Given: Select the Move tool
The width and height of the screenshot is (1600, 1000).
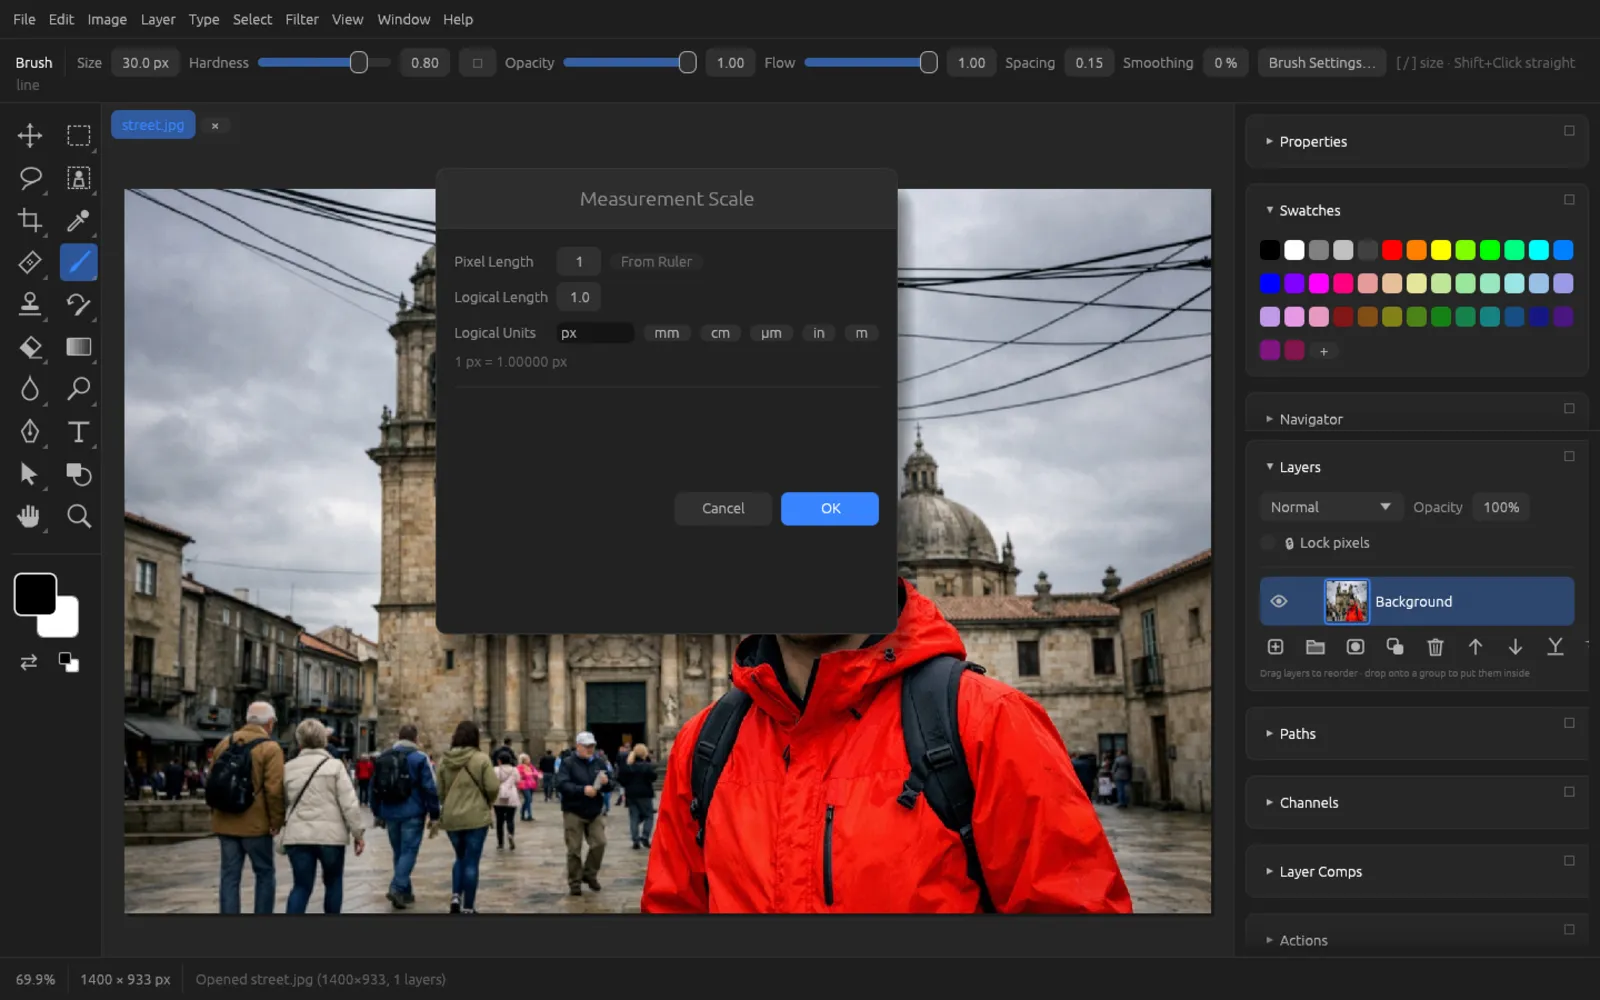Looking at the screenshot, I should point(30,135).
